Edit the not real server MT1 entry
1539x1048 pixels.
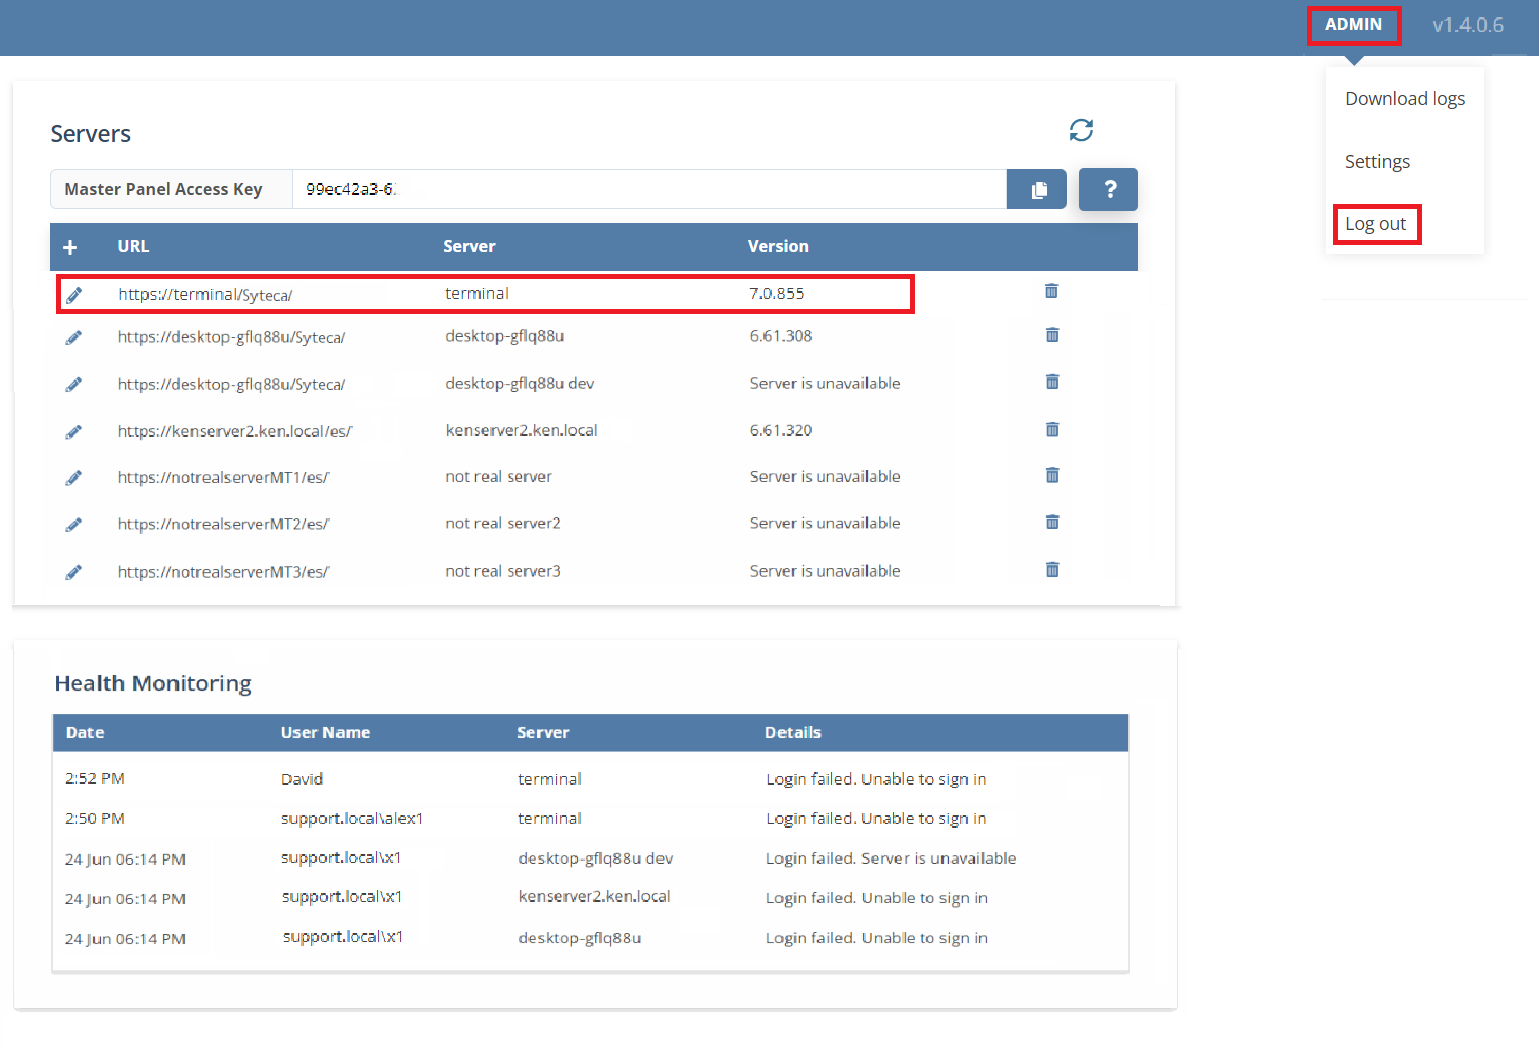74,478
